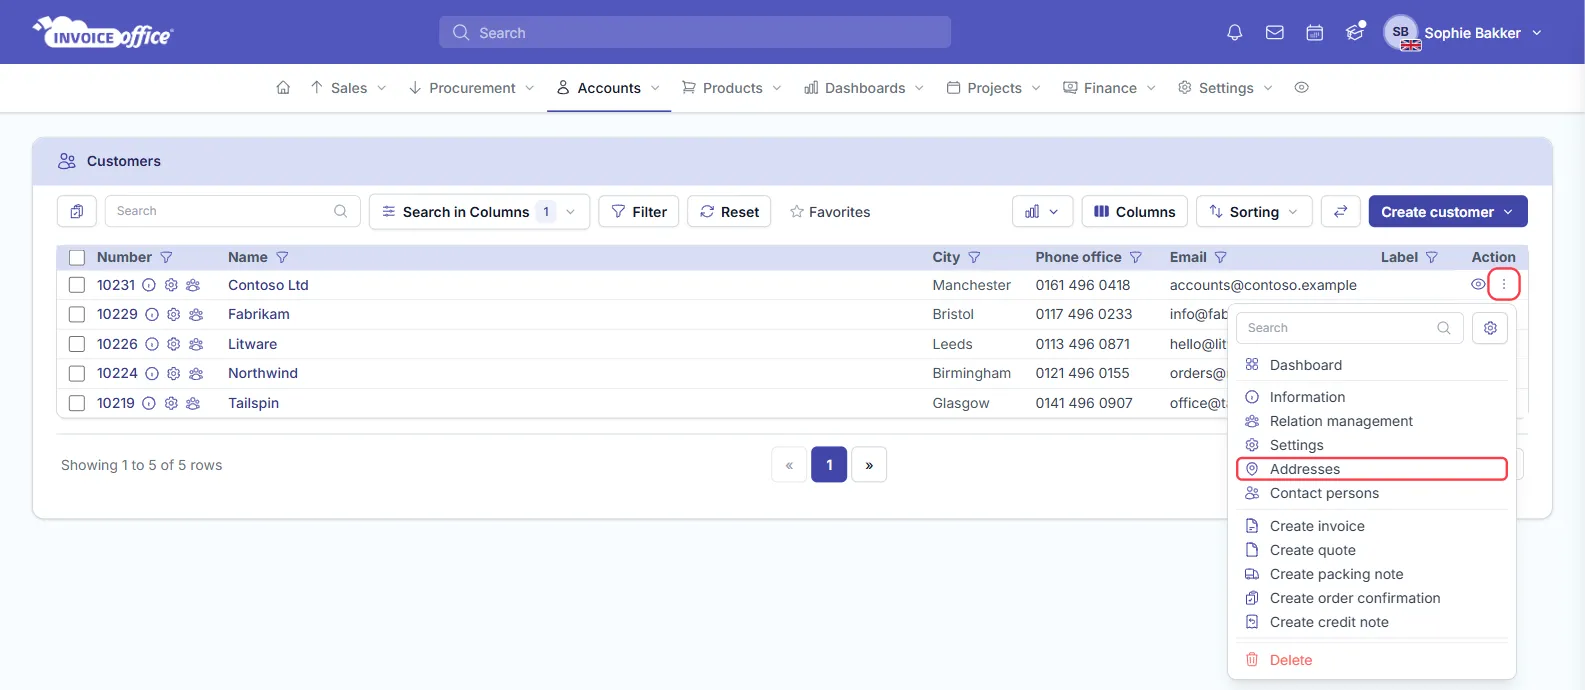The height and width of the screenshot is (690, 1585).
Task: Filter the Label column
Action: (x=1432, y=257)
